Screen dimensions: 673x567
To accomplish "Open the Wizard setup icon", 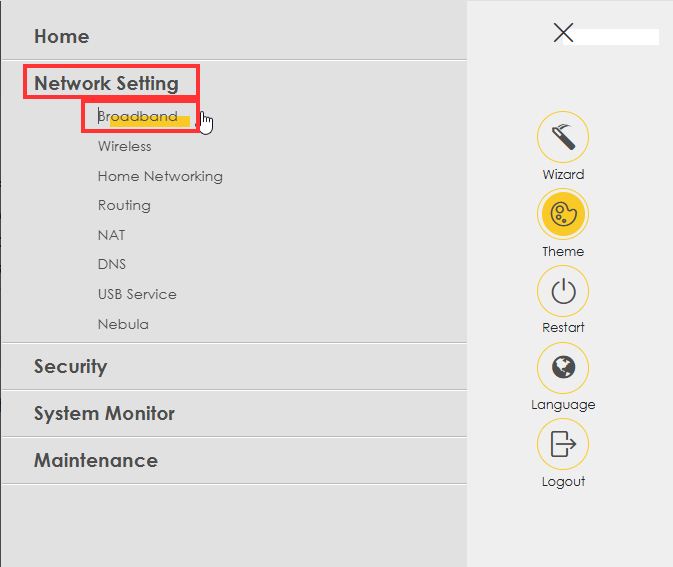I will [x=563, y=138].
